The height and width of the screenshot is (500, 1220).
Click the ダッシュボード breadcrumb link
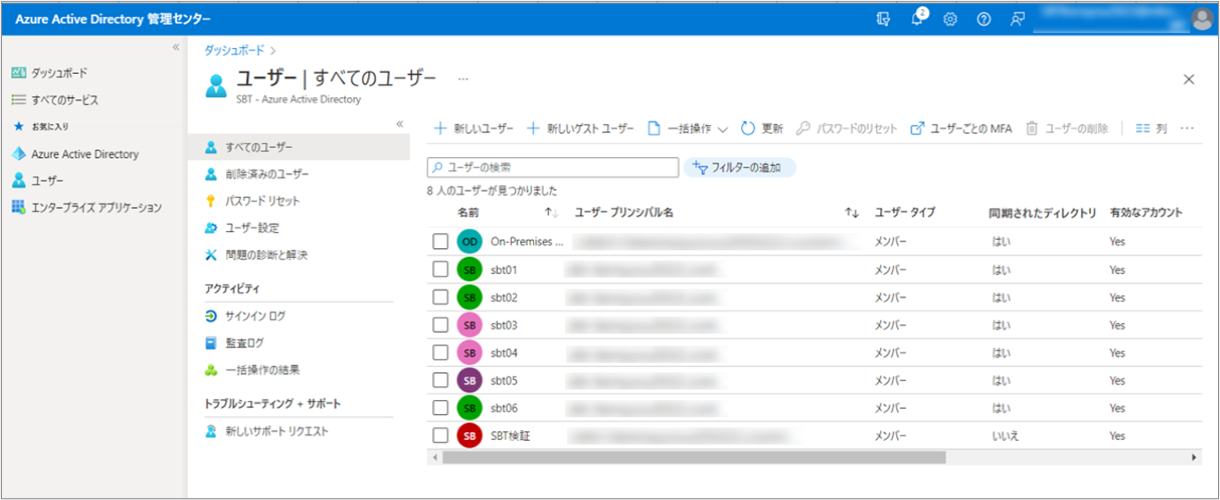(235, 49)
